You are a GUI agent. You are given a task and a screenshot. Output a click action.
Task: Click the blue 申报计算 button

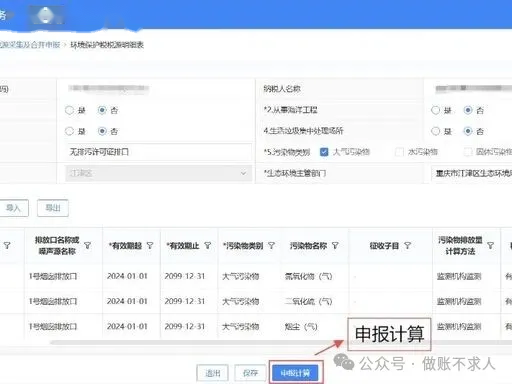pos(295,373)
